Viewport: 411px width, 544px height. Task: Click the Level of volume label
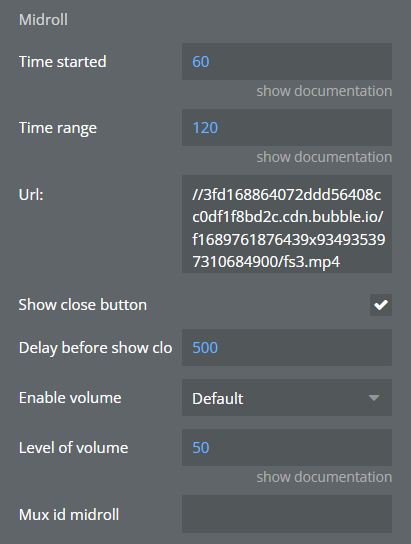coord(74,448)
